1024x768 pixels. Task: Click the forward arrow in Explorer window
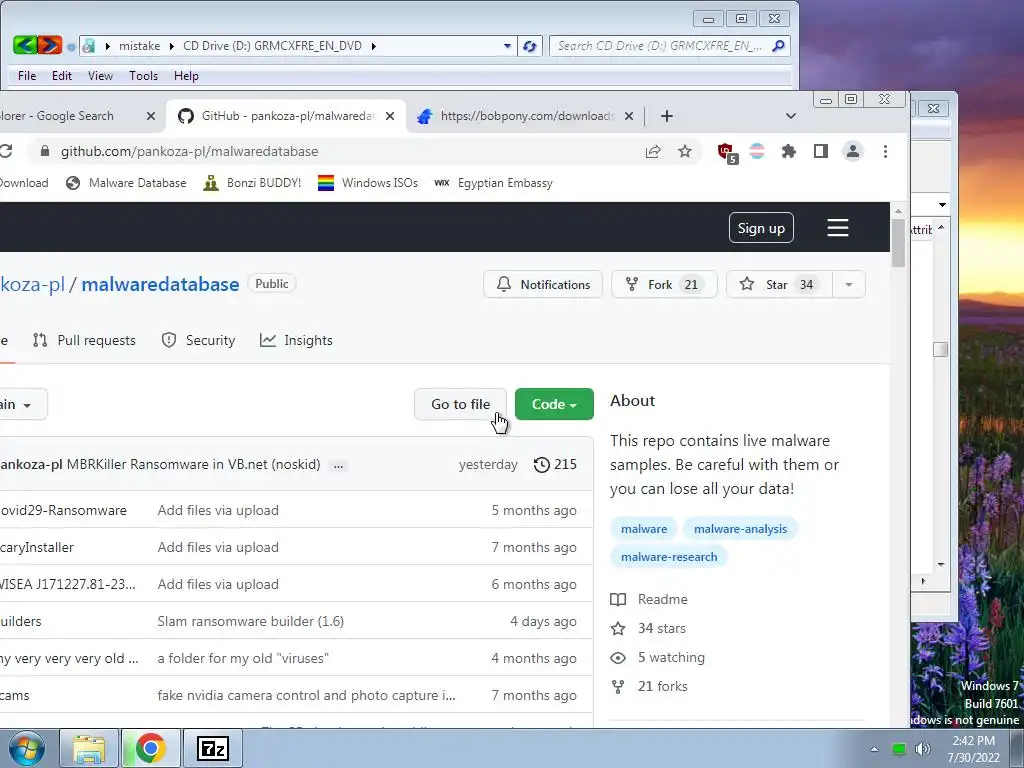(x=50, y=45)
